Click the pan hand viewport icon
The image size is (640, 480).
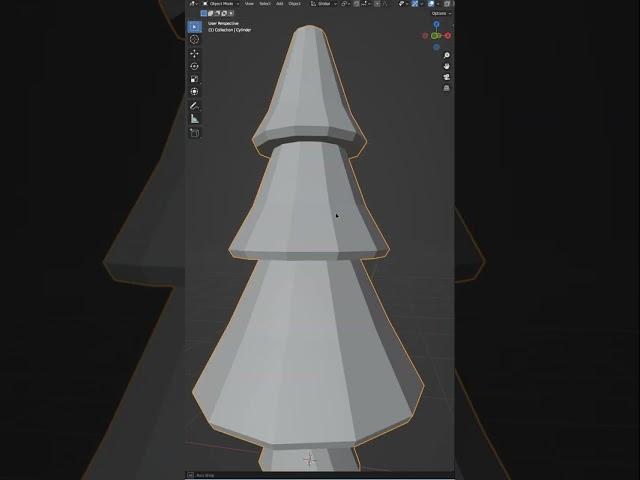click(x=447, y=66)
